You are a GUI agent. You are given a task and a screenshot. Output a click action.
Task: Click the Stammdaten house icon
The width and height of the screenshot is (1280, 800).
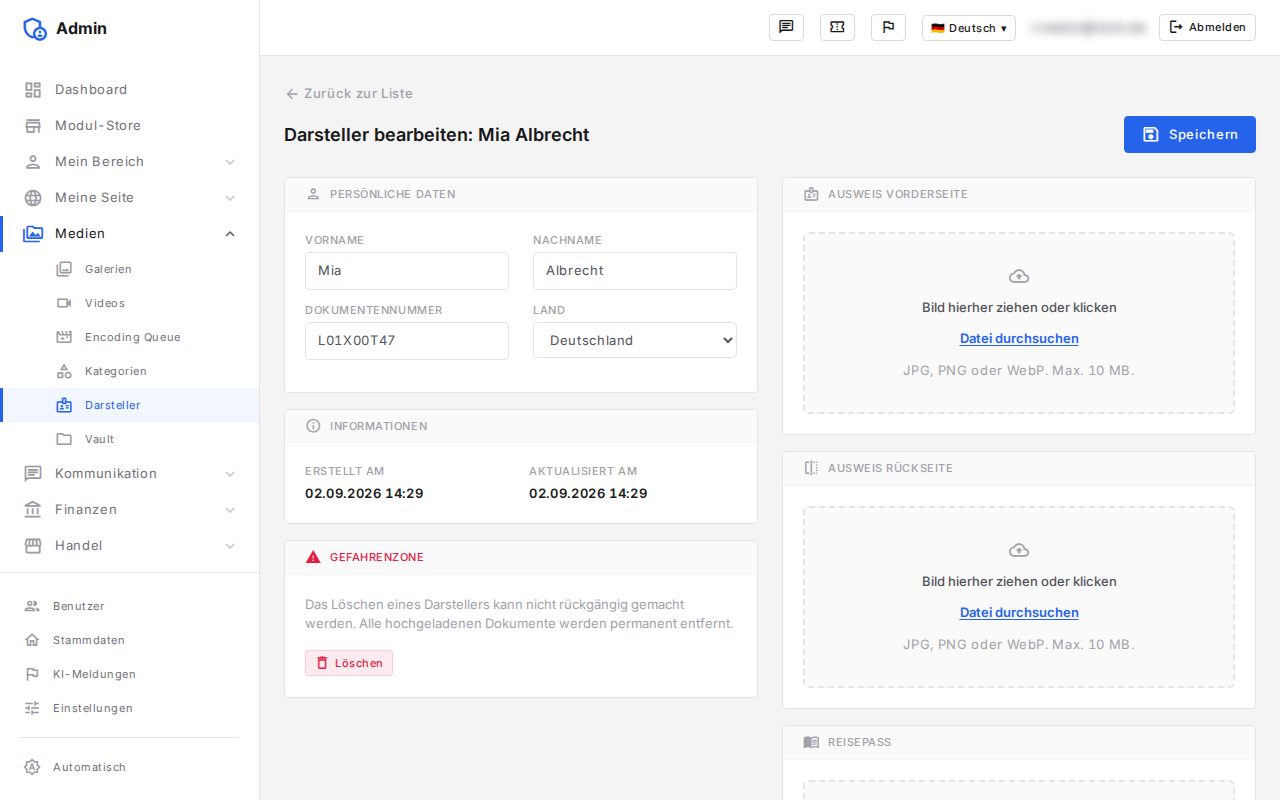tap(32, 640)
